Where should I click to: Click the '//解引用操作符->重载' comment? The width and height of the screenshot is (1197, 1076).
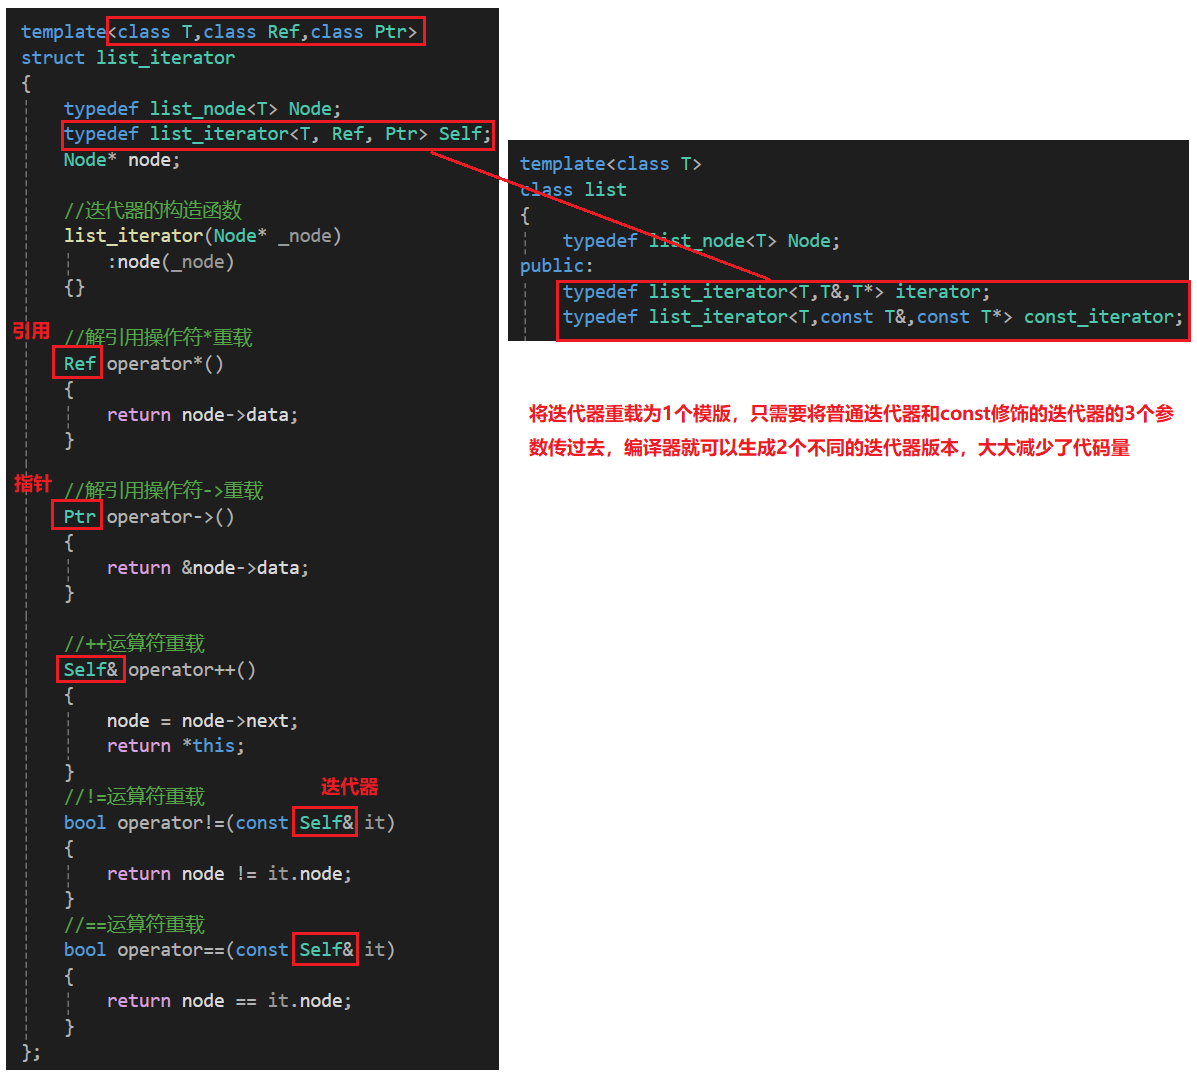point(163,490)
